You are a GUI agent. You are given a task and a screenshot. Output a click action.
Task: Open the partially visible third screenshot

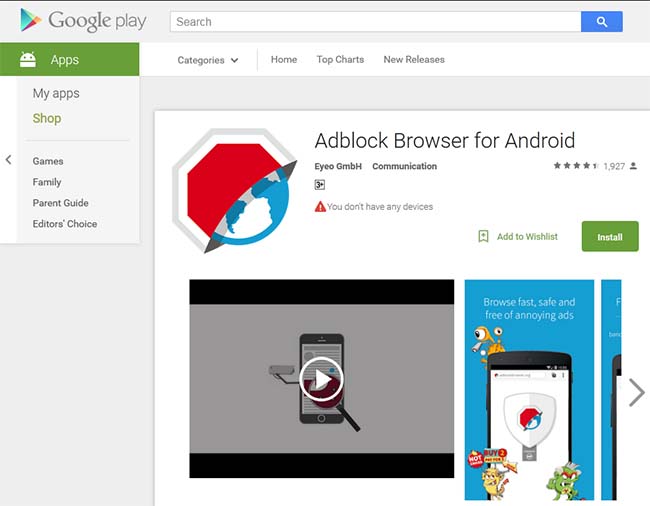(x=611, y=390)
